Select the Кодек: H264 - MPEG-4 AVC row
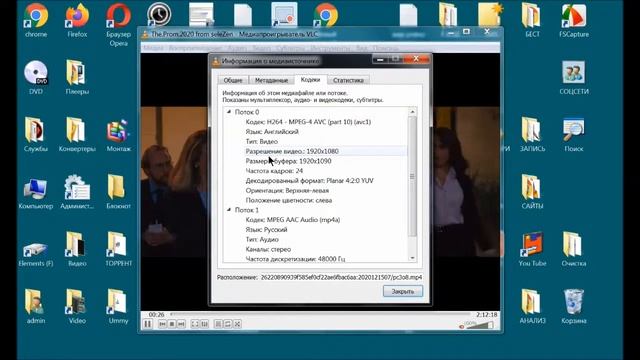Viewport: 640px width, 360px height. [308, 122]
